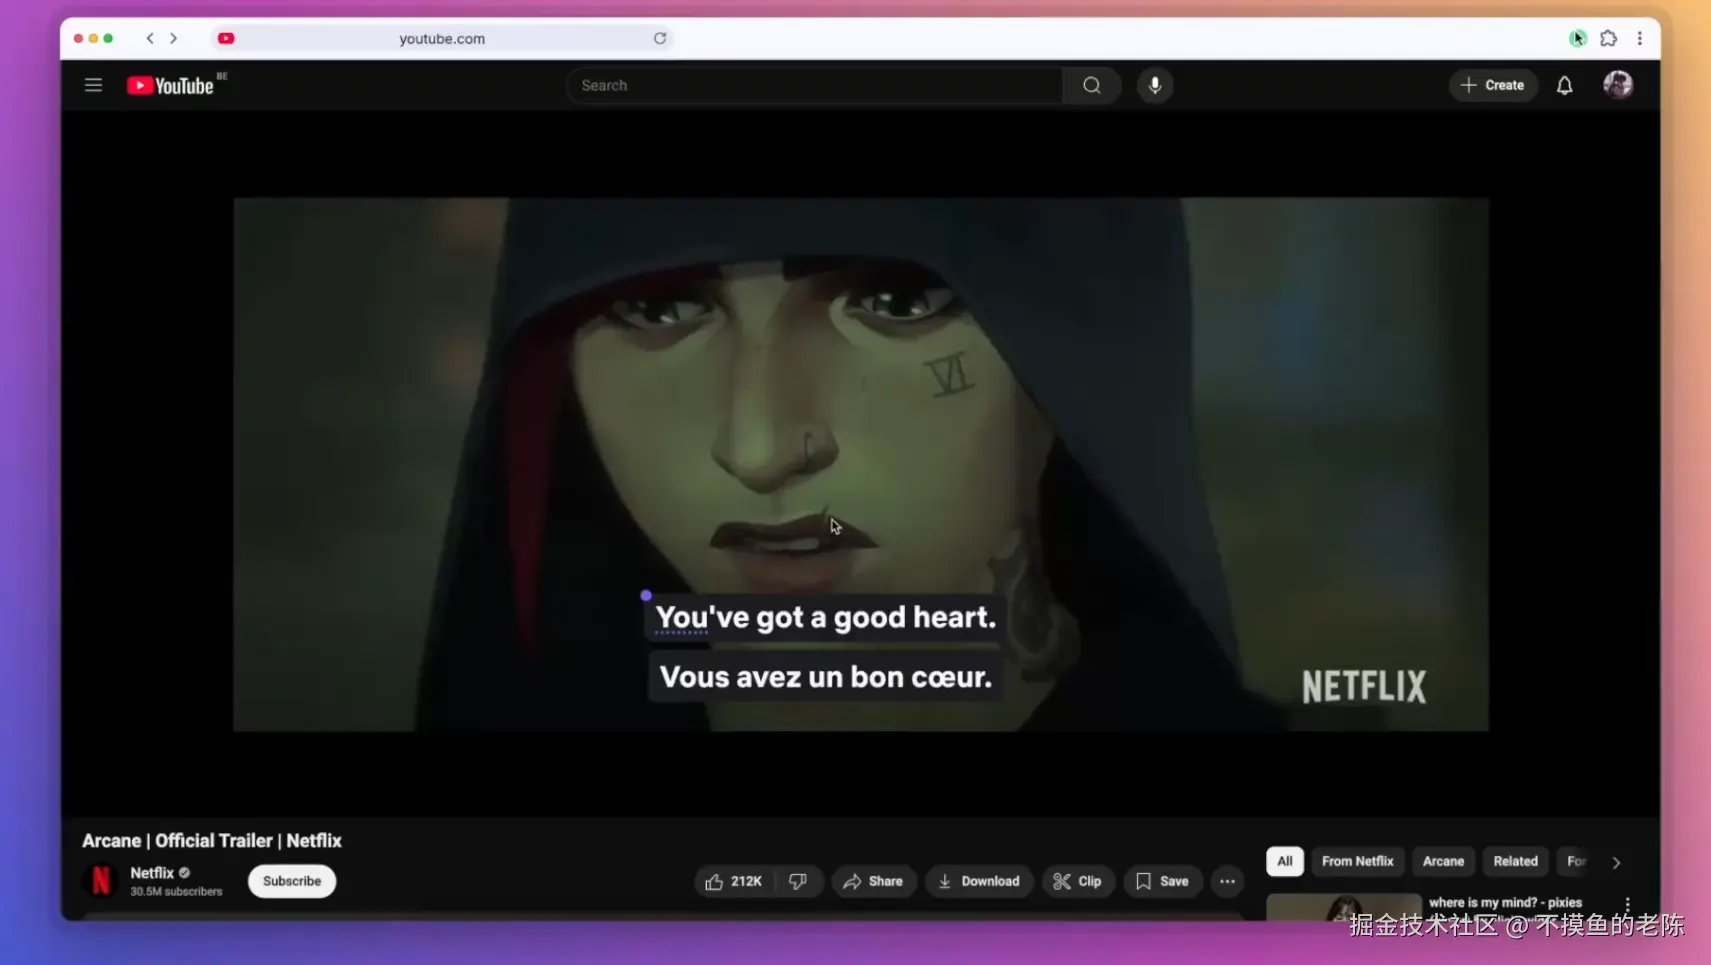Like the video with 212K likes
Screen dimensions: 1711x965
pyautogui.click(x=734, y=881)
